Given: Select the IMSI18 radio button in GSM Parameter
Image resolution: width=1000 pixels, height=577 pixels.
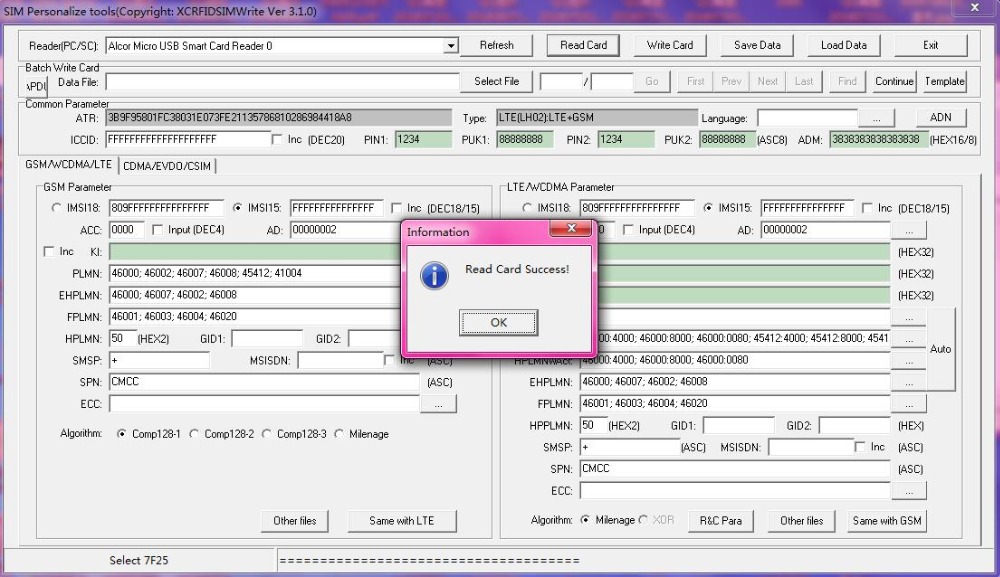Looking at the screenshot, I should point(57,209).
